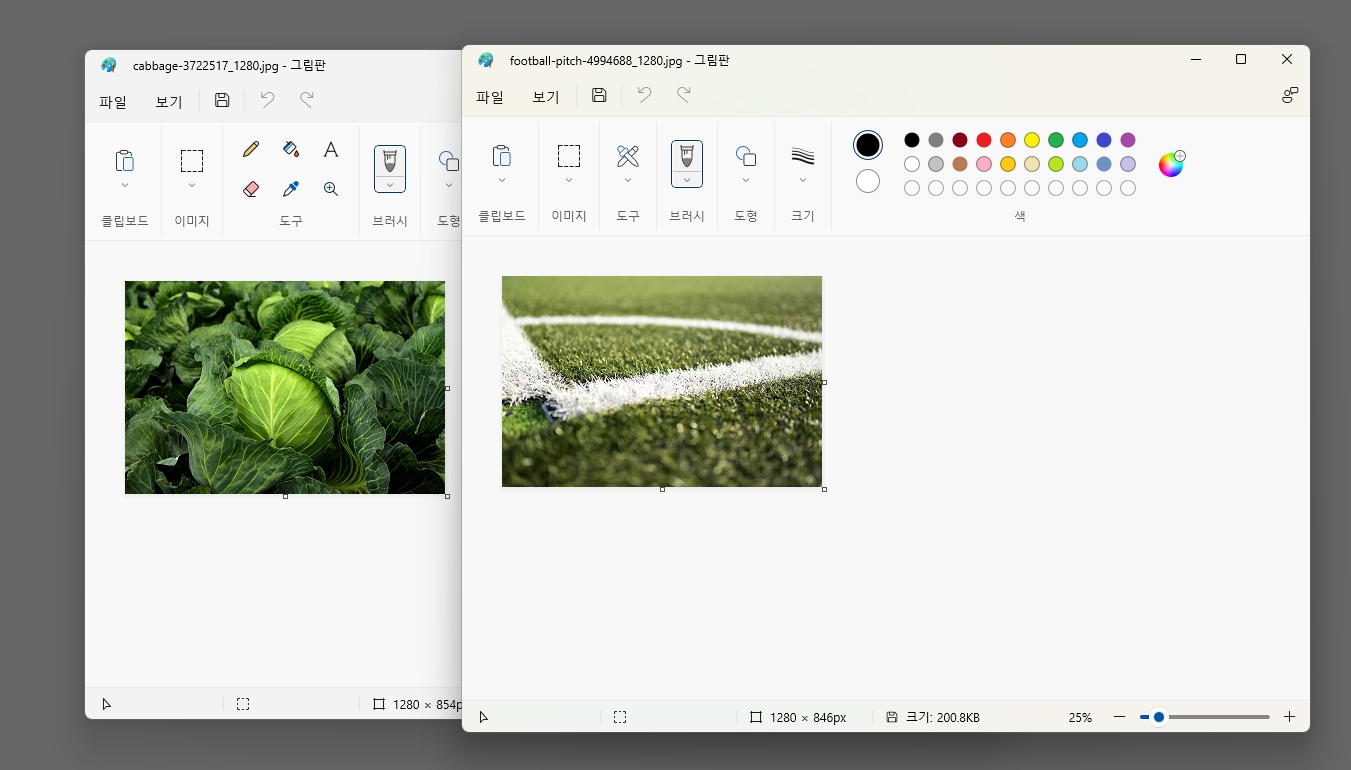Select the Eraser tool in cabbage window
Image resolution: width=1351 pixels, height=770 pixels.
point(251,188)
